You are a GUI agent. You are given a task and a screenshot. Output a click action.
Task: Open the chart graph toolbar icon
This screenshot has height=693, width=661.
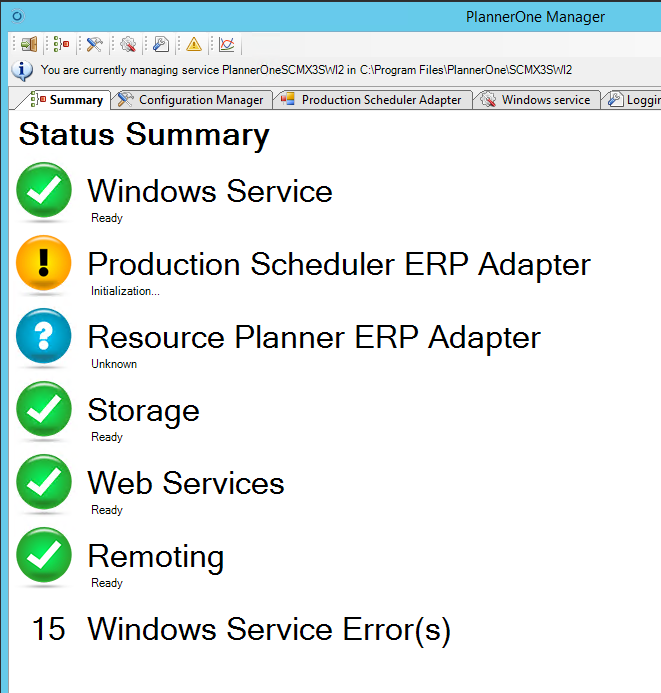(227, 44)
